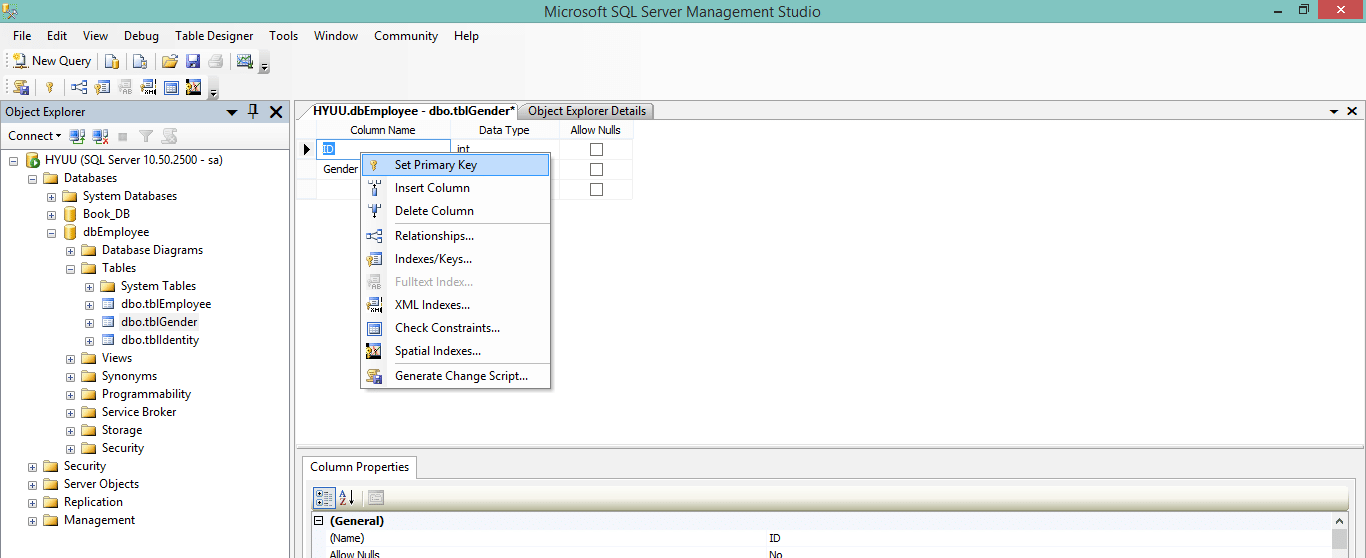Click the tblGender document tab
The height and width of the screenshot is (558, 1366).
[x=414, y=111]
